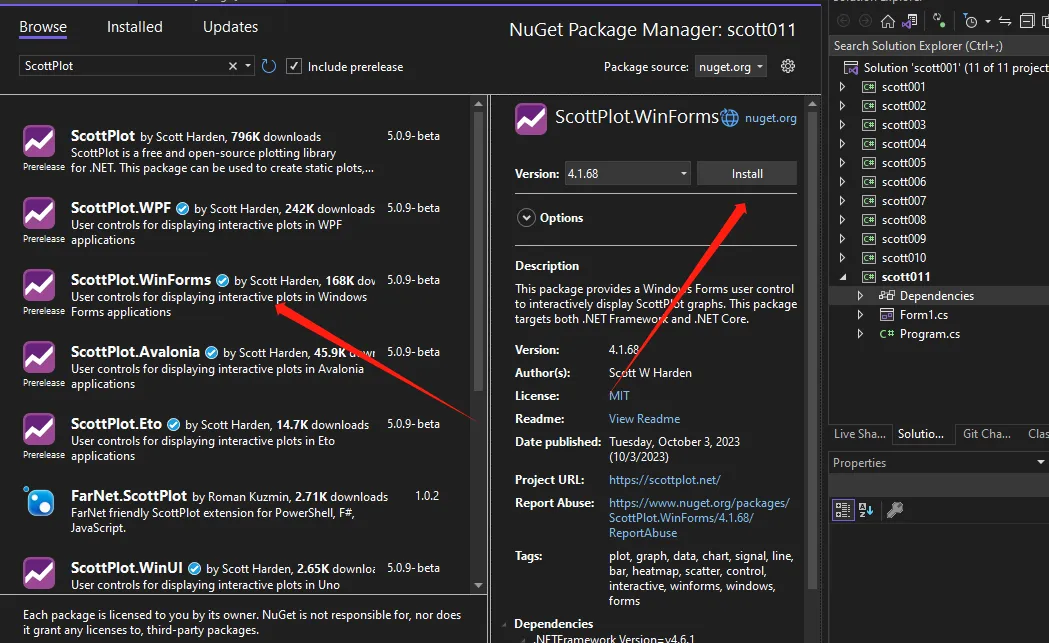1049x643 pixels.
Task: Open the Properties panel object dropdown
Action: [1040, 462]
